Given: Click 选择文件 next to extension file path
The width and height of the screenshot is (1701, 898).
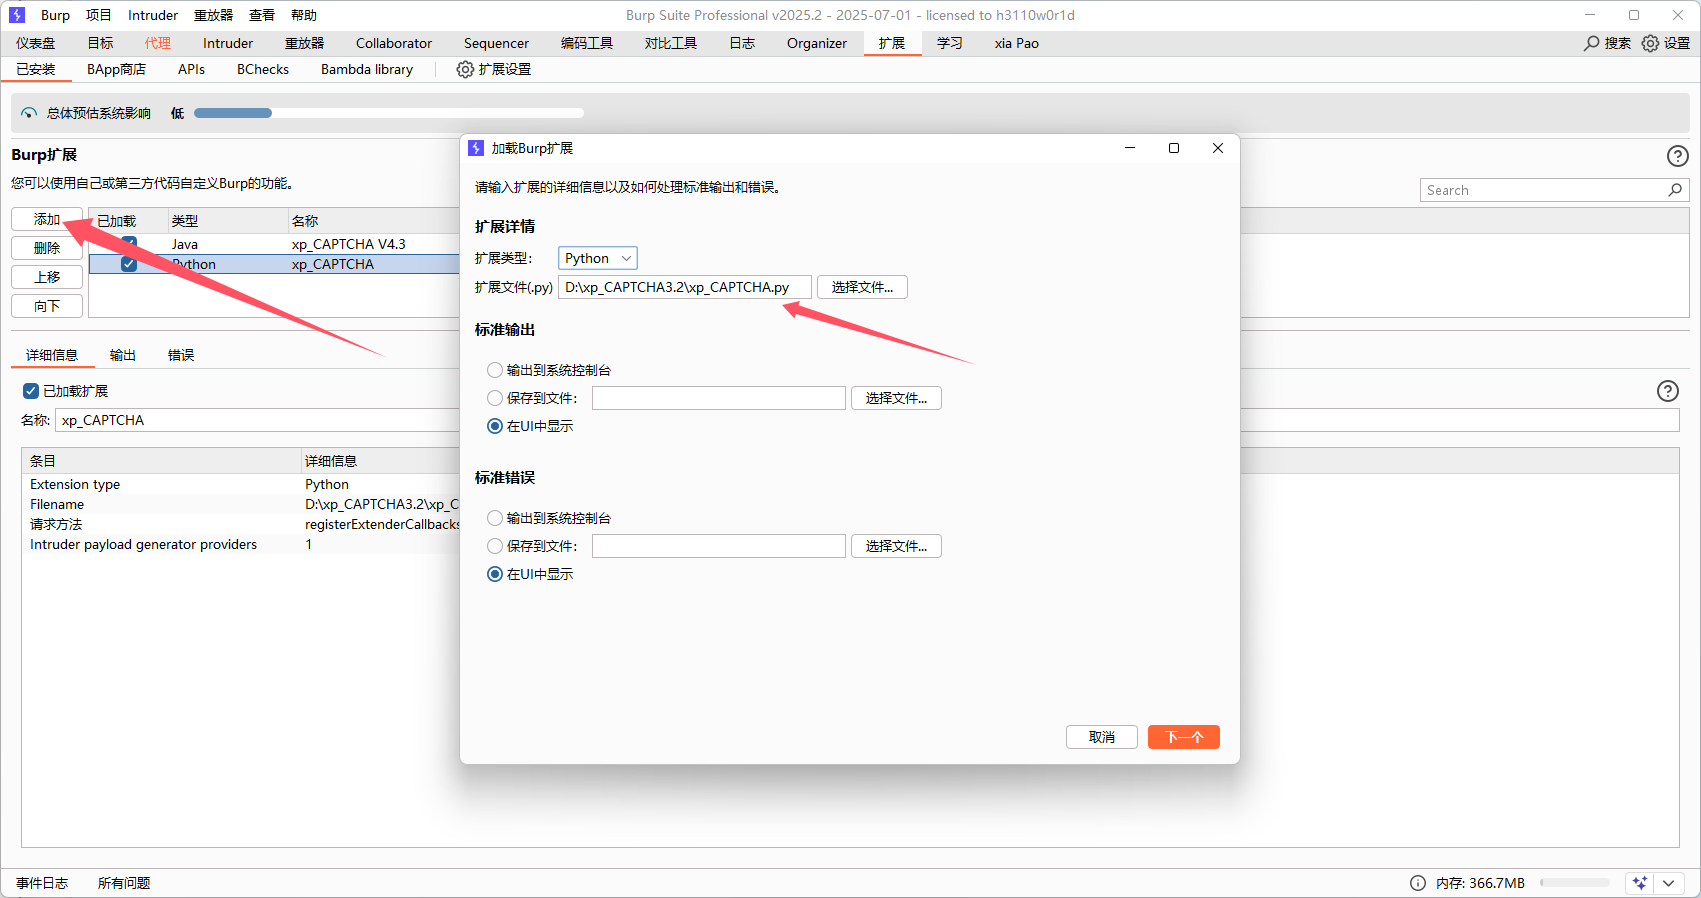Looking at the screenshot, I should pos(862,287).
